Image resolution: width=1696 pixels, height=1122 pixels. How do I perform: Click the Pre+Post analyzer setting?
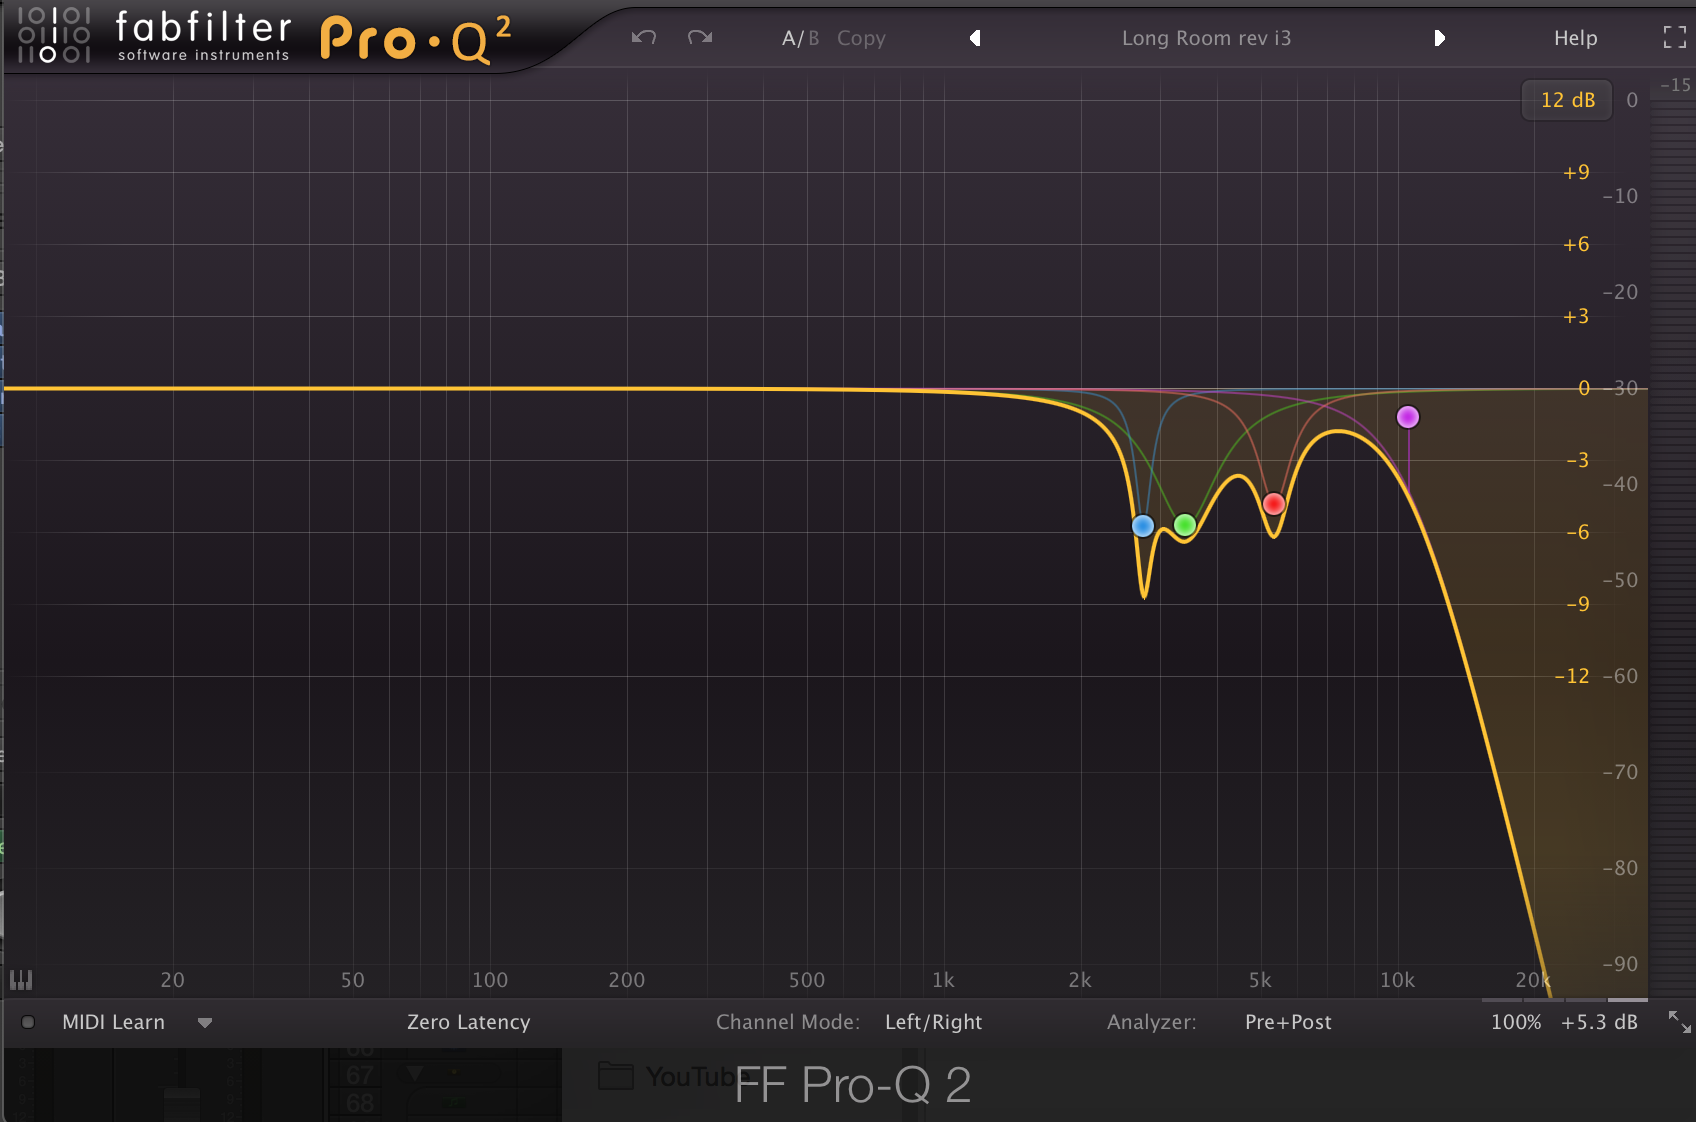pyautogui.click(x=1288, y=1022)
